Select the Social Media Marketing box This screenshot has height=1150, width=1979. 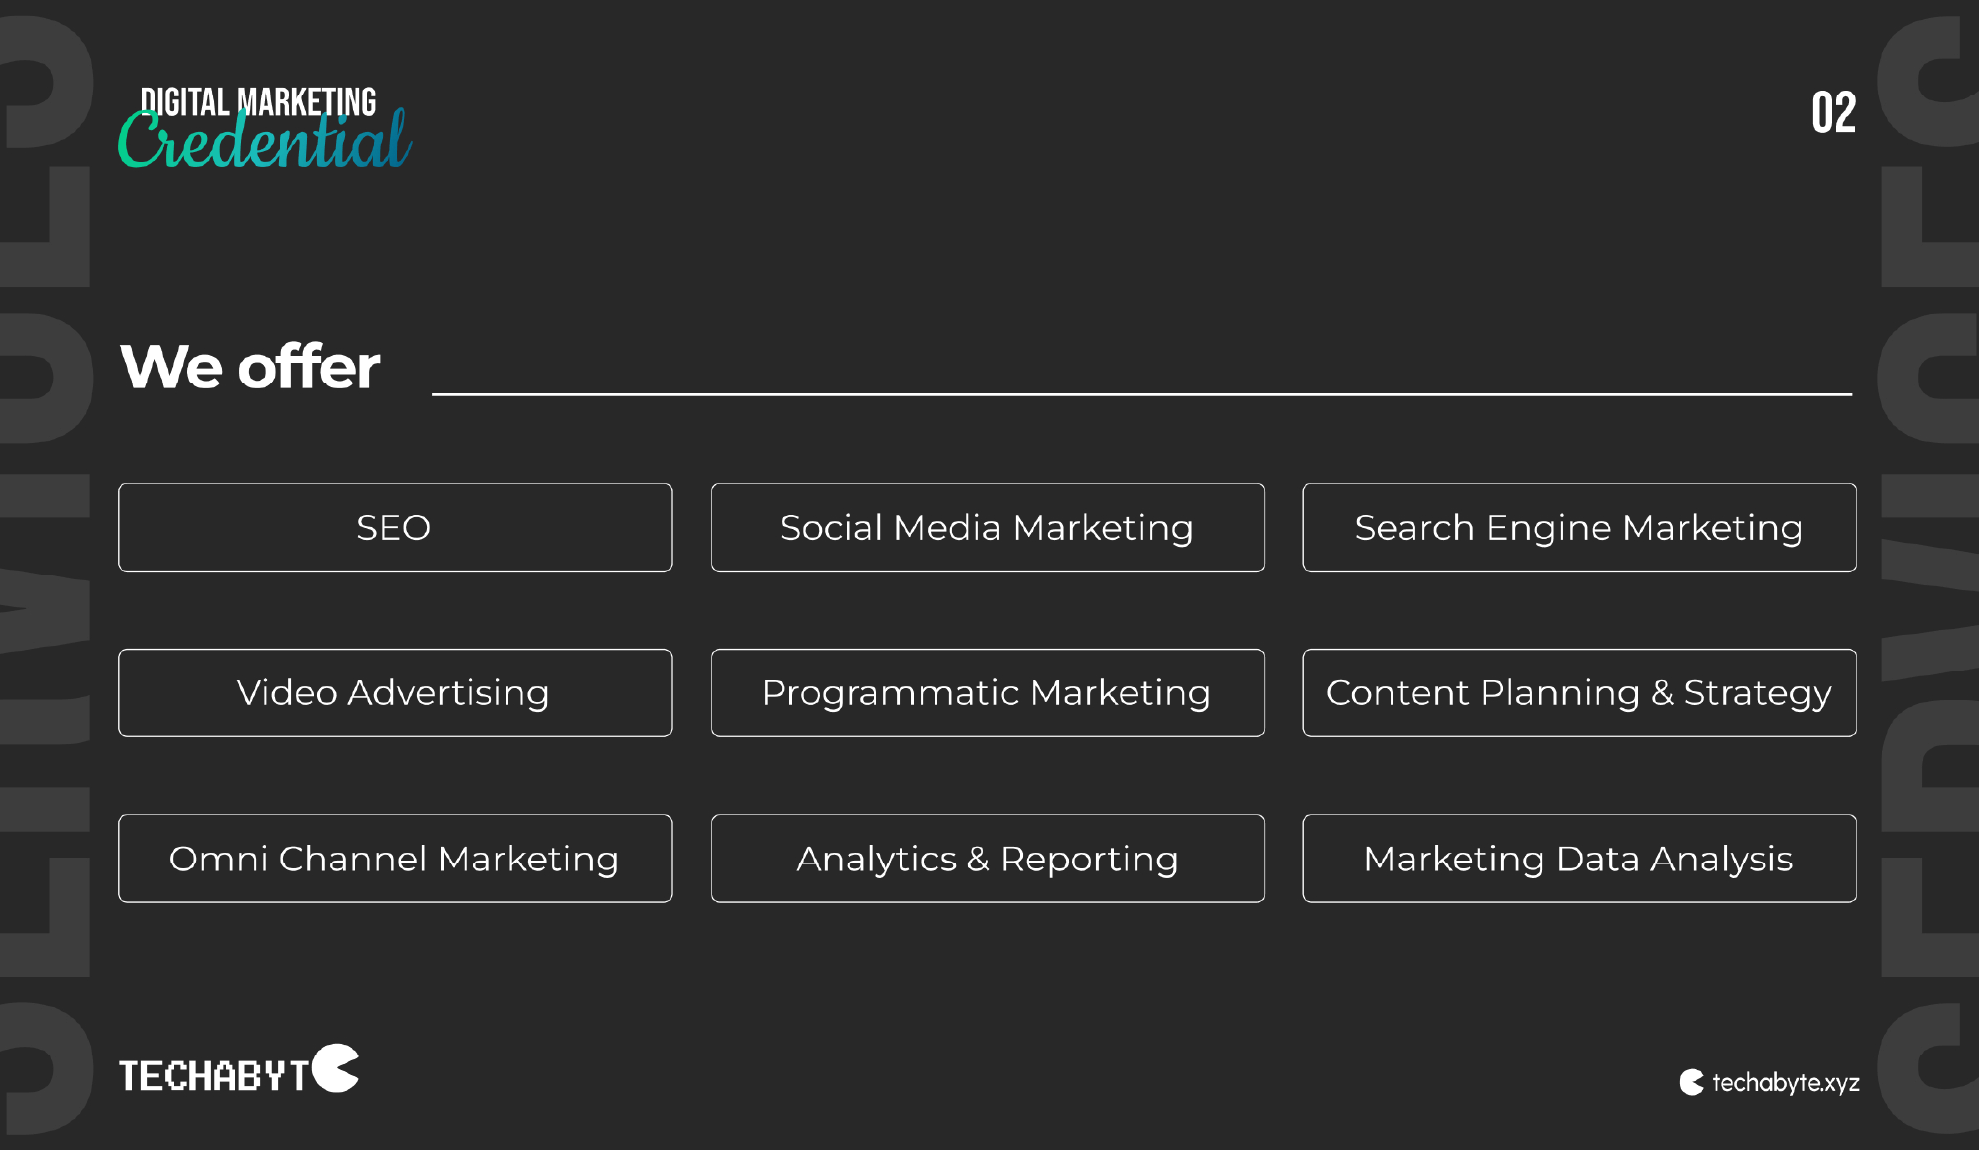pyautogui.click(x=987, y=527)
